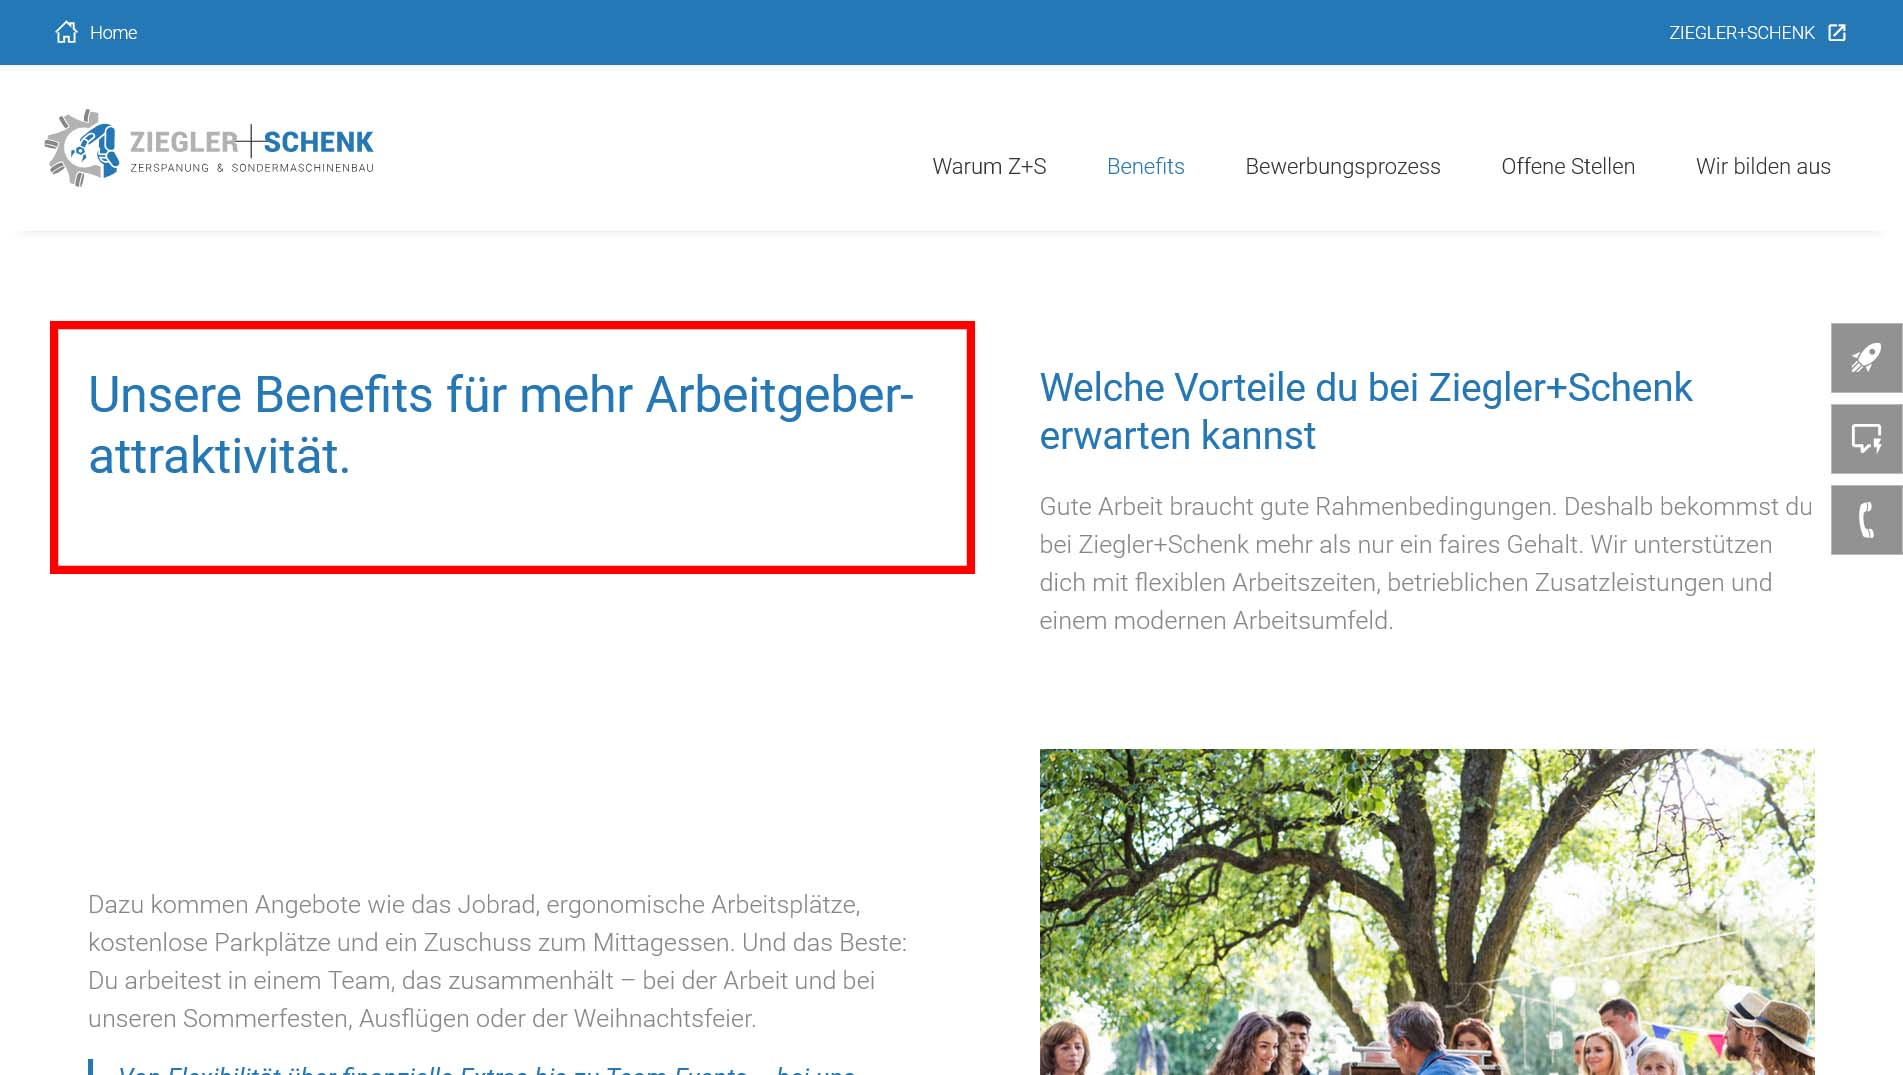Click the house icon in top bar
This screenshot has width=1903, height=1075.
[66, 32]
